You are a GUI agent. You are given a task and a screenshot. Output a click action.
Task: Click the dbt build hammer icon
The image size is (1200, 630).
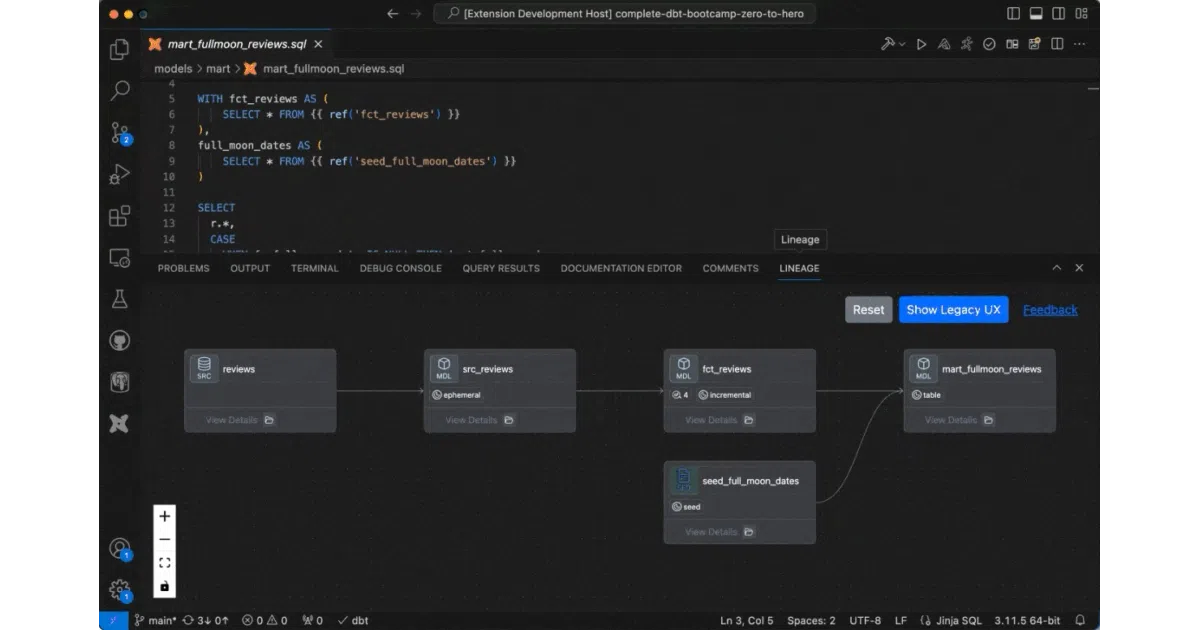click(887, 44)
